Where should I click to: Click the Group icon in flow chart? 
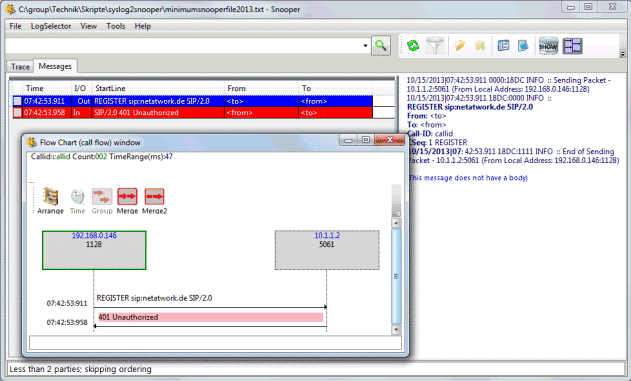point(102,201)
